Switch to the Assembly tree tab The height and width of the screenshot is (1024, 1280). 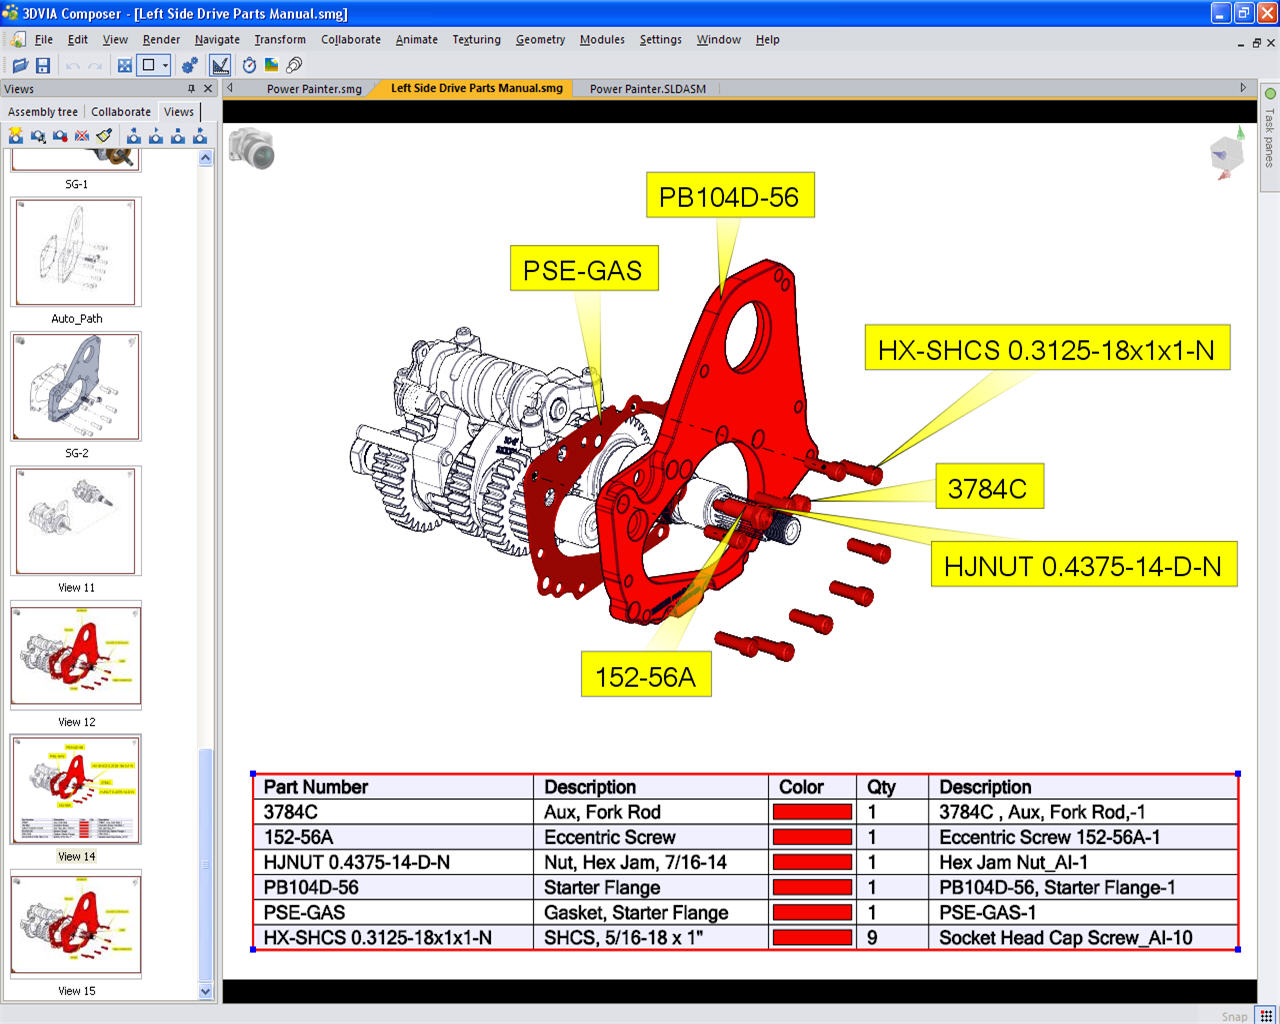[x=43, y=112]
